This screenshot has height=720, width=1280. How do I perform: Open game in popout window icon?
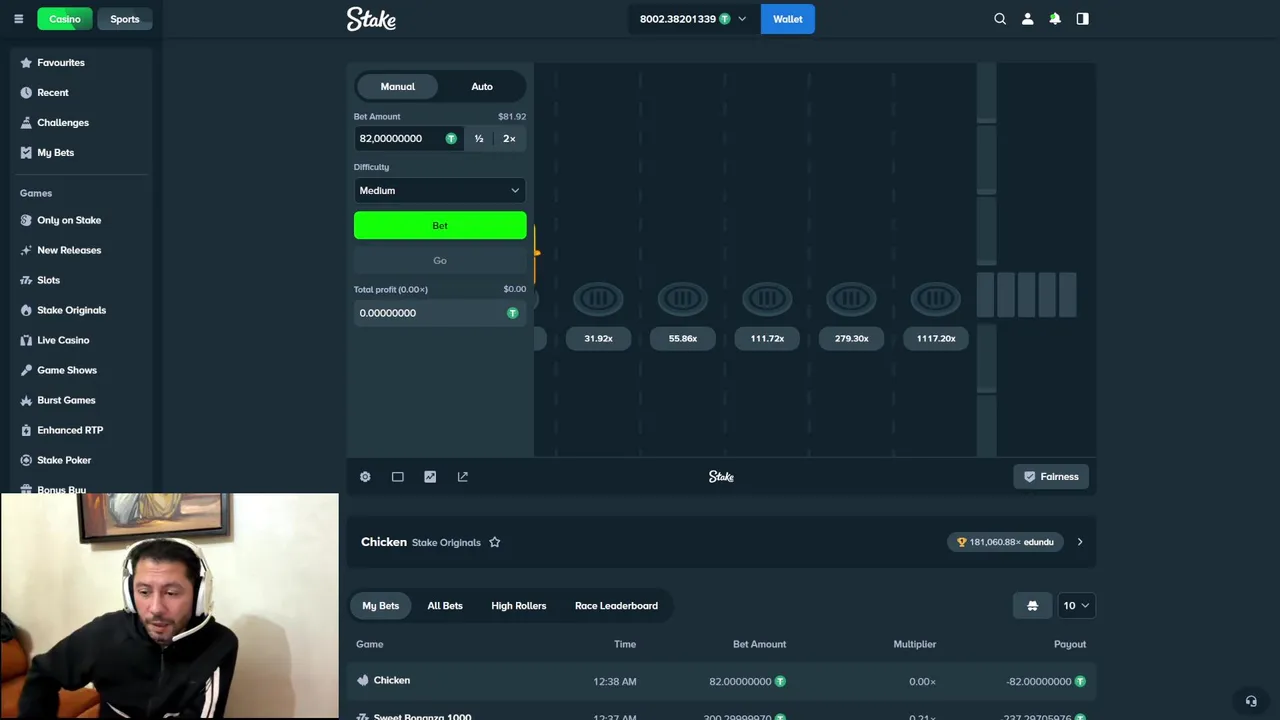[x=463, y=477]
